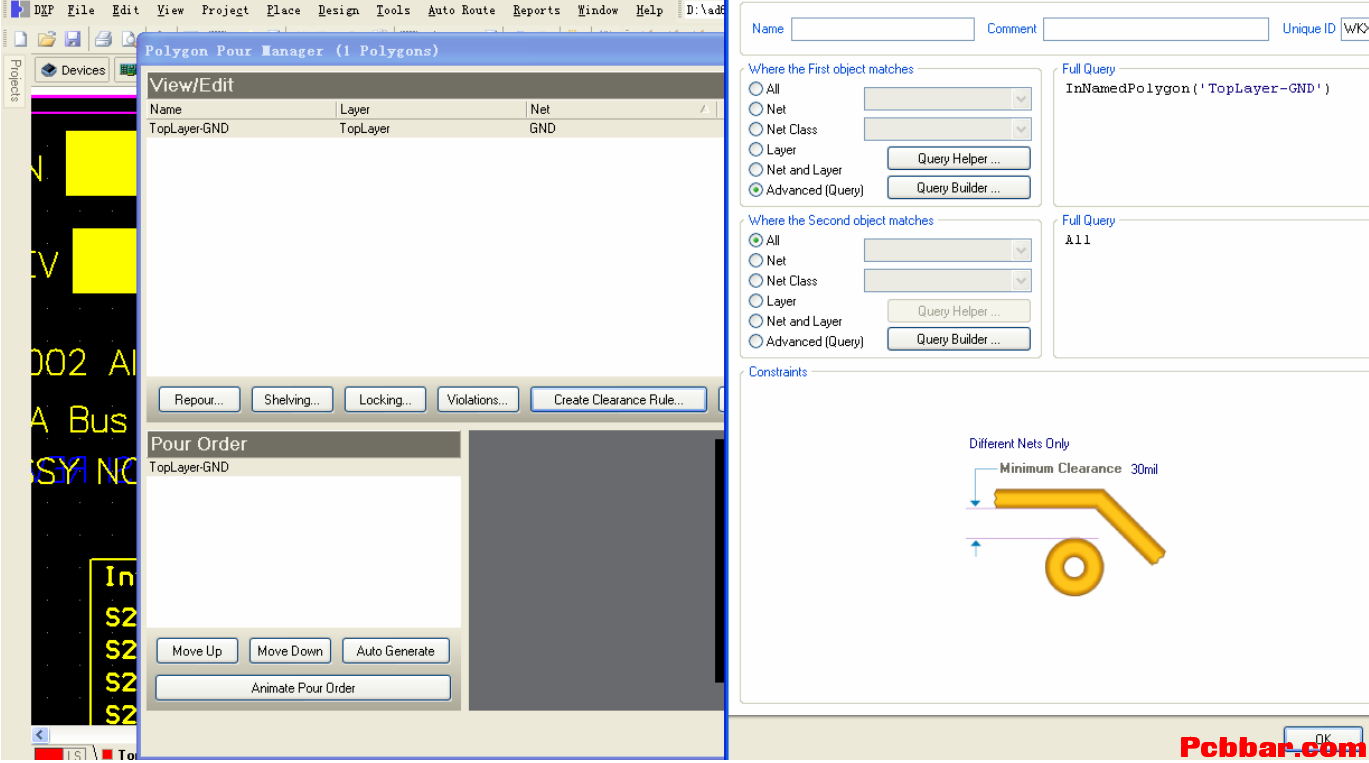
Task: Open the DXP menu
Action: (x=44, y=10)
